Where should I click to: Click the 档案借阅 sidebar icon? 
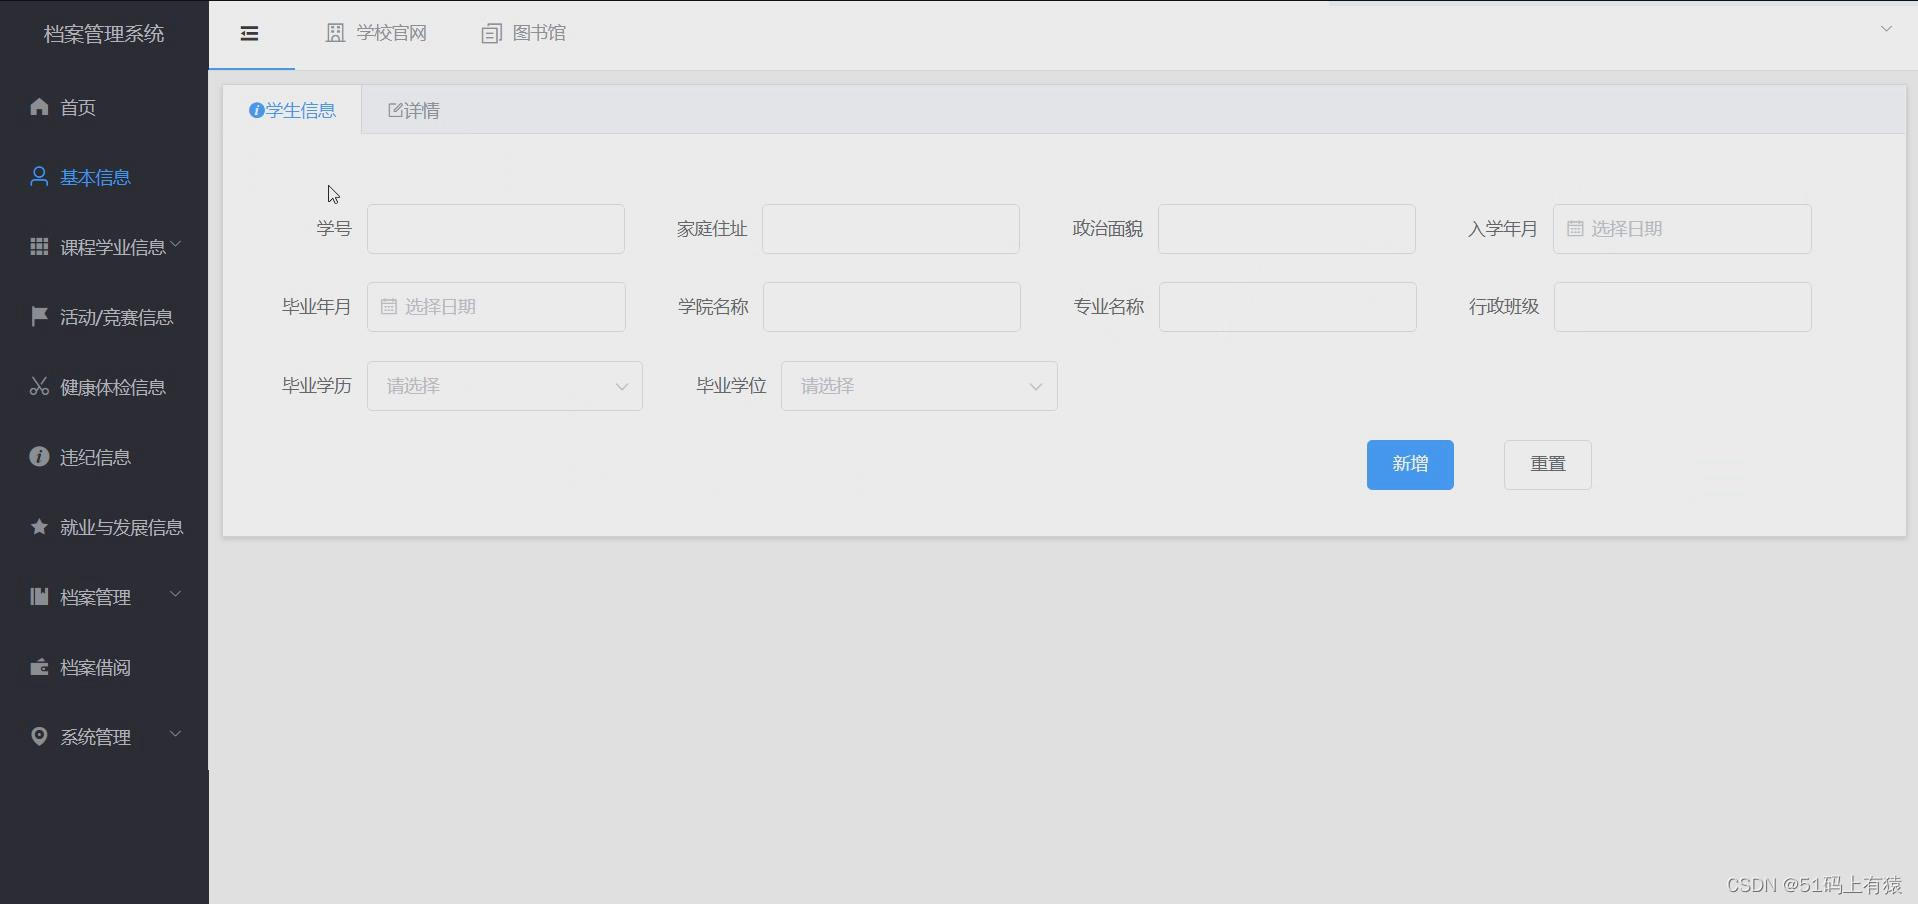(x=38, y=667)
